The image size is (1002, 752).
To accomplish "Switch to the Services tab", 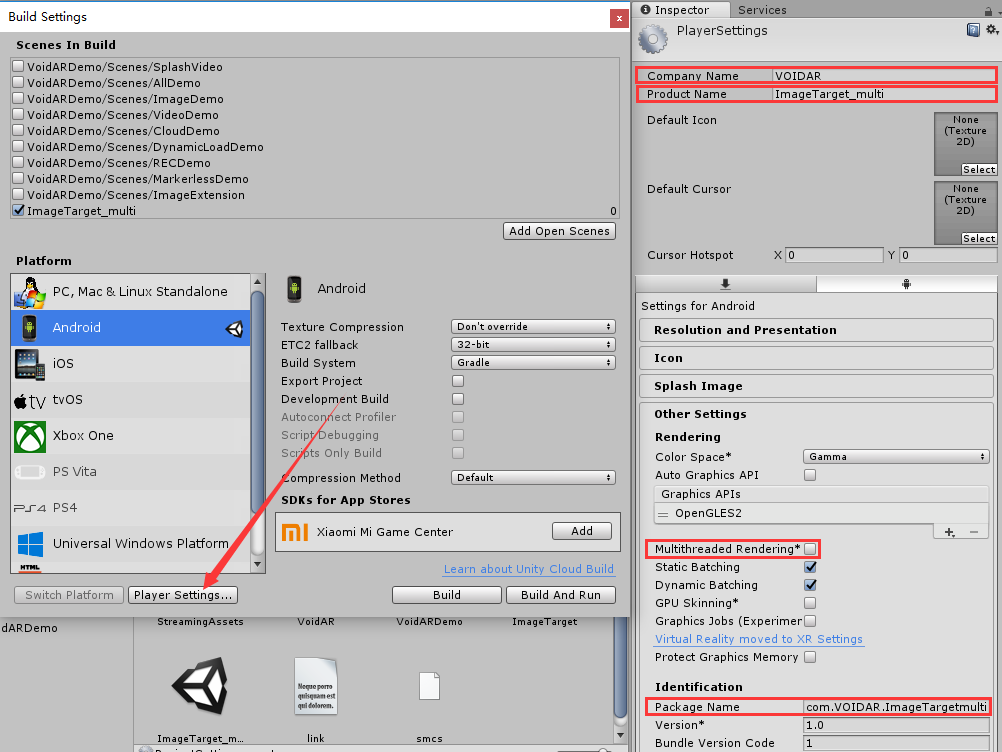I will 762,10.
